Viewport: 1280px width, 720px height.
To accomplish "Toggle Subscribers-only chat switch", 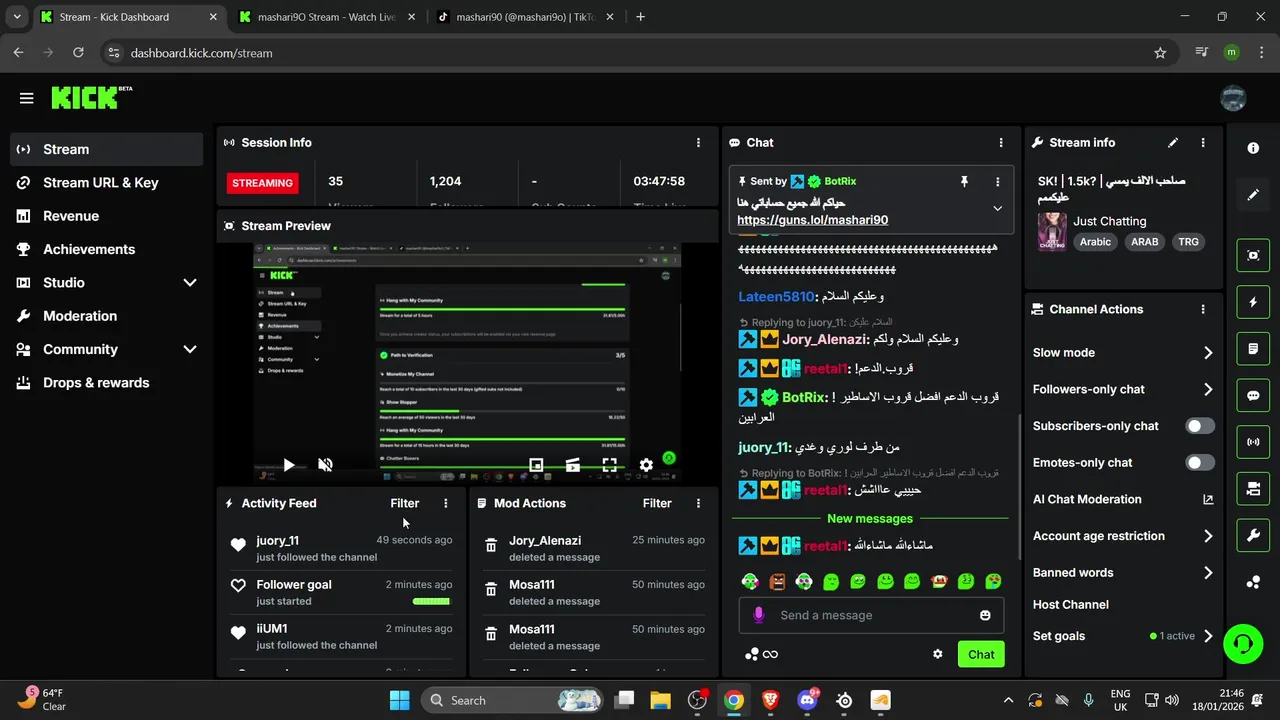I will coord(1200,426).
